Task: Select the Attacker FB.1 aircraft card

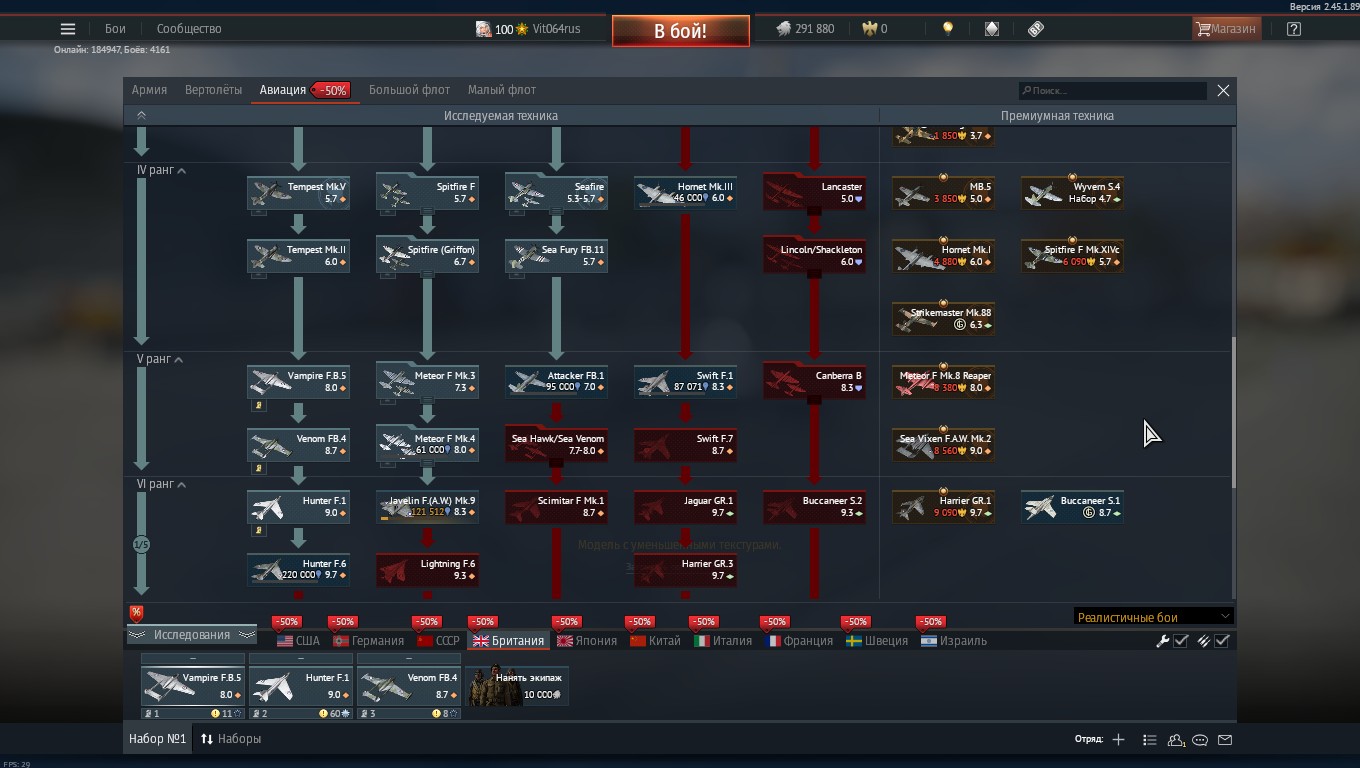Action: pyautogui.click(x=556, y=382)
